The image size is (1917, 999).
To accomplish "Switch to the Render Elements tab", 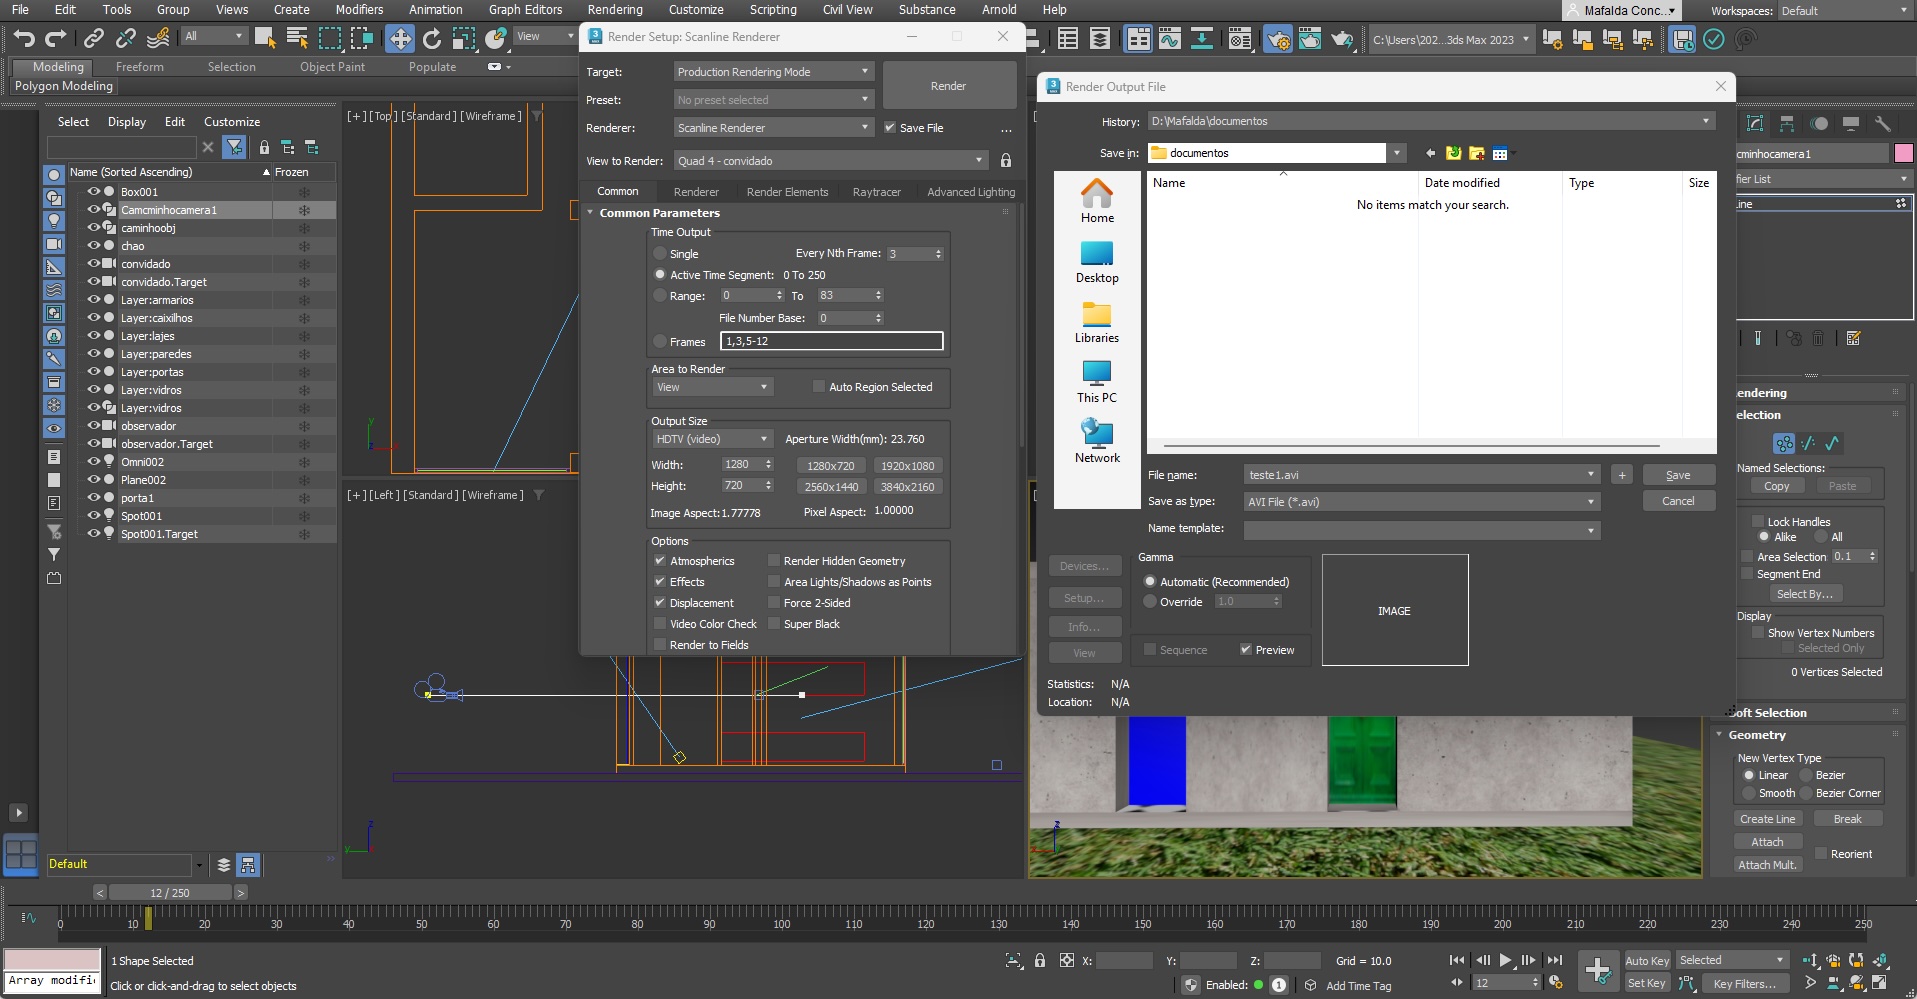I will click(787, 192).
